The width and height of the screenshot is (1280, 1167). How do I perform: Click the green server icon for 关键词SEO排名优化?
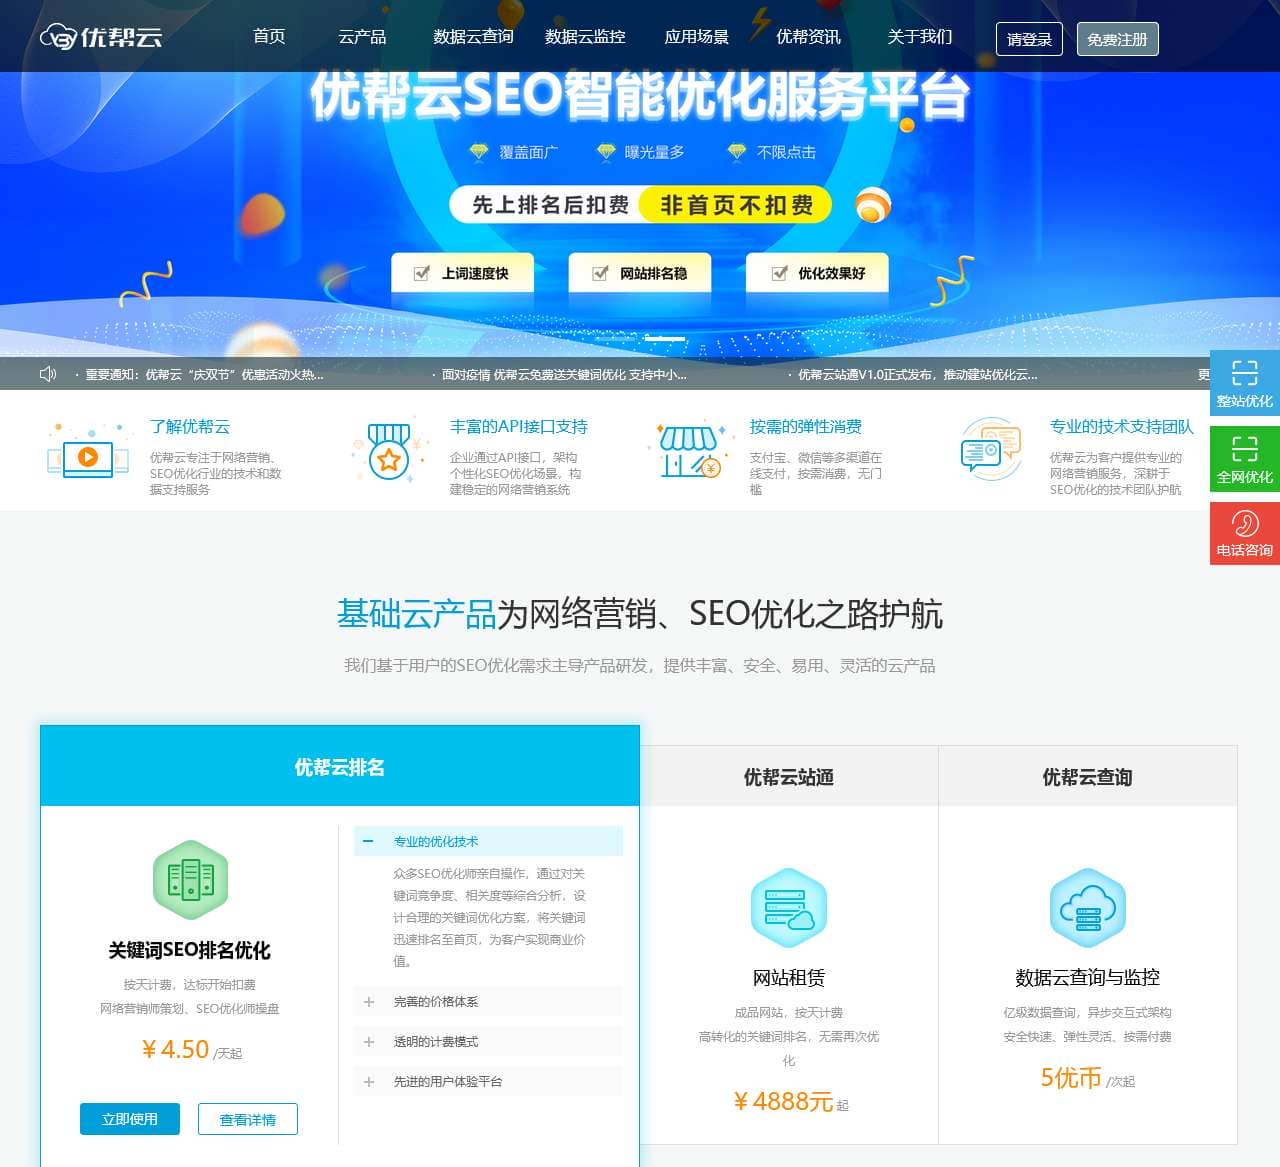tap(190, 880)
